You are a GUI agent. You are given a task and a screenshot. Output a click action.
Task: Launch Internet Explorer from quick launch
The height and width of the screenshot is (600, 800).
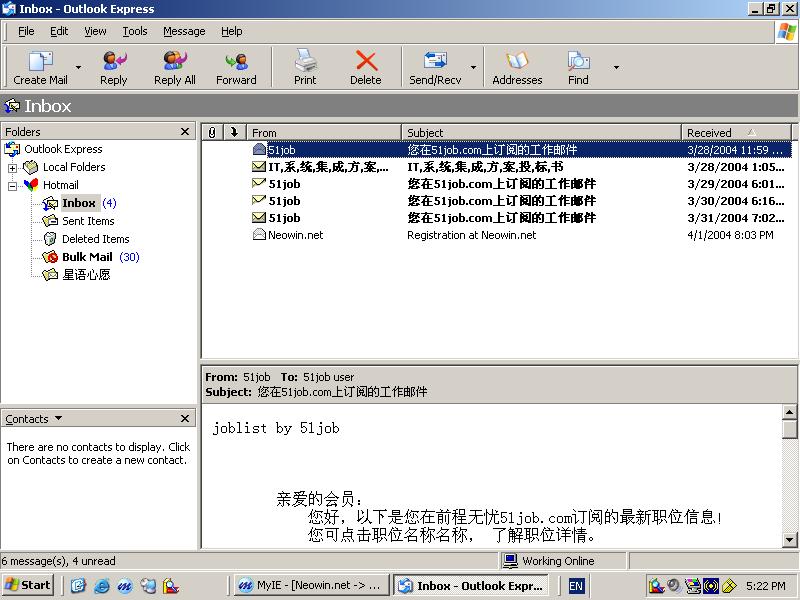click(101, 586)
